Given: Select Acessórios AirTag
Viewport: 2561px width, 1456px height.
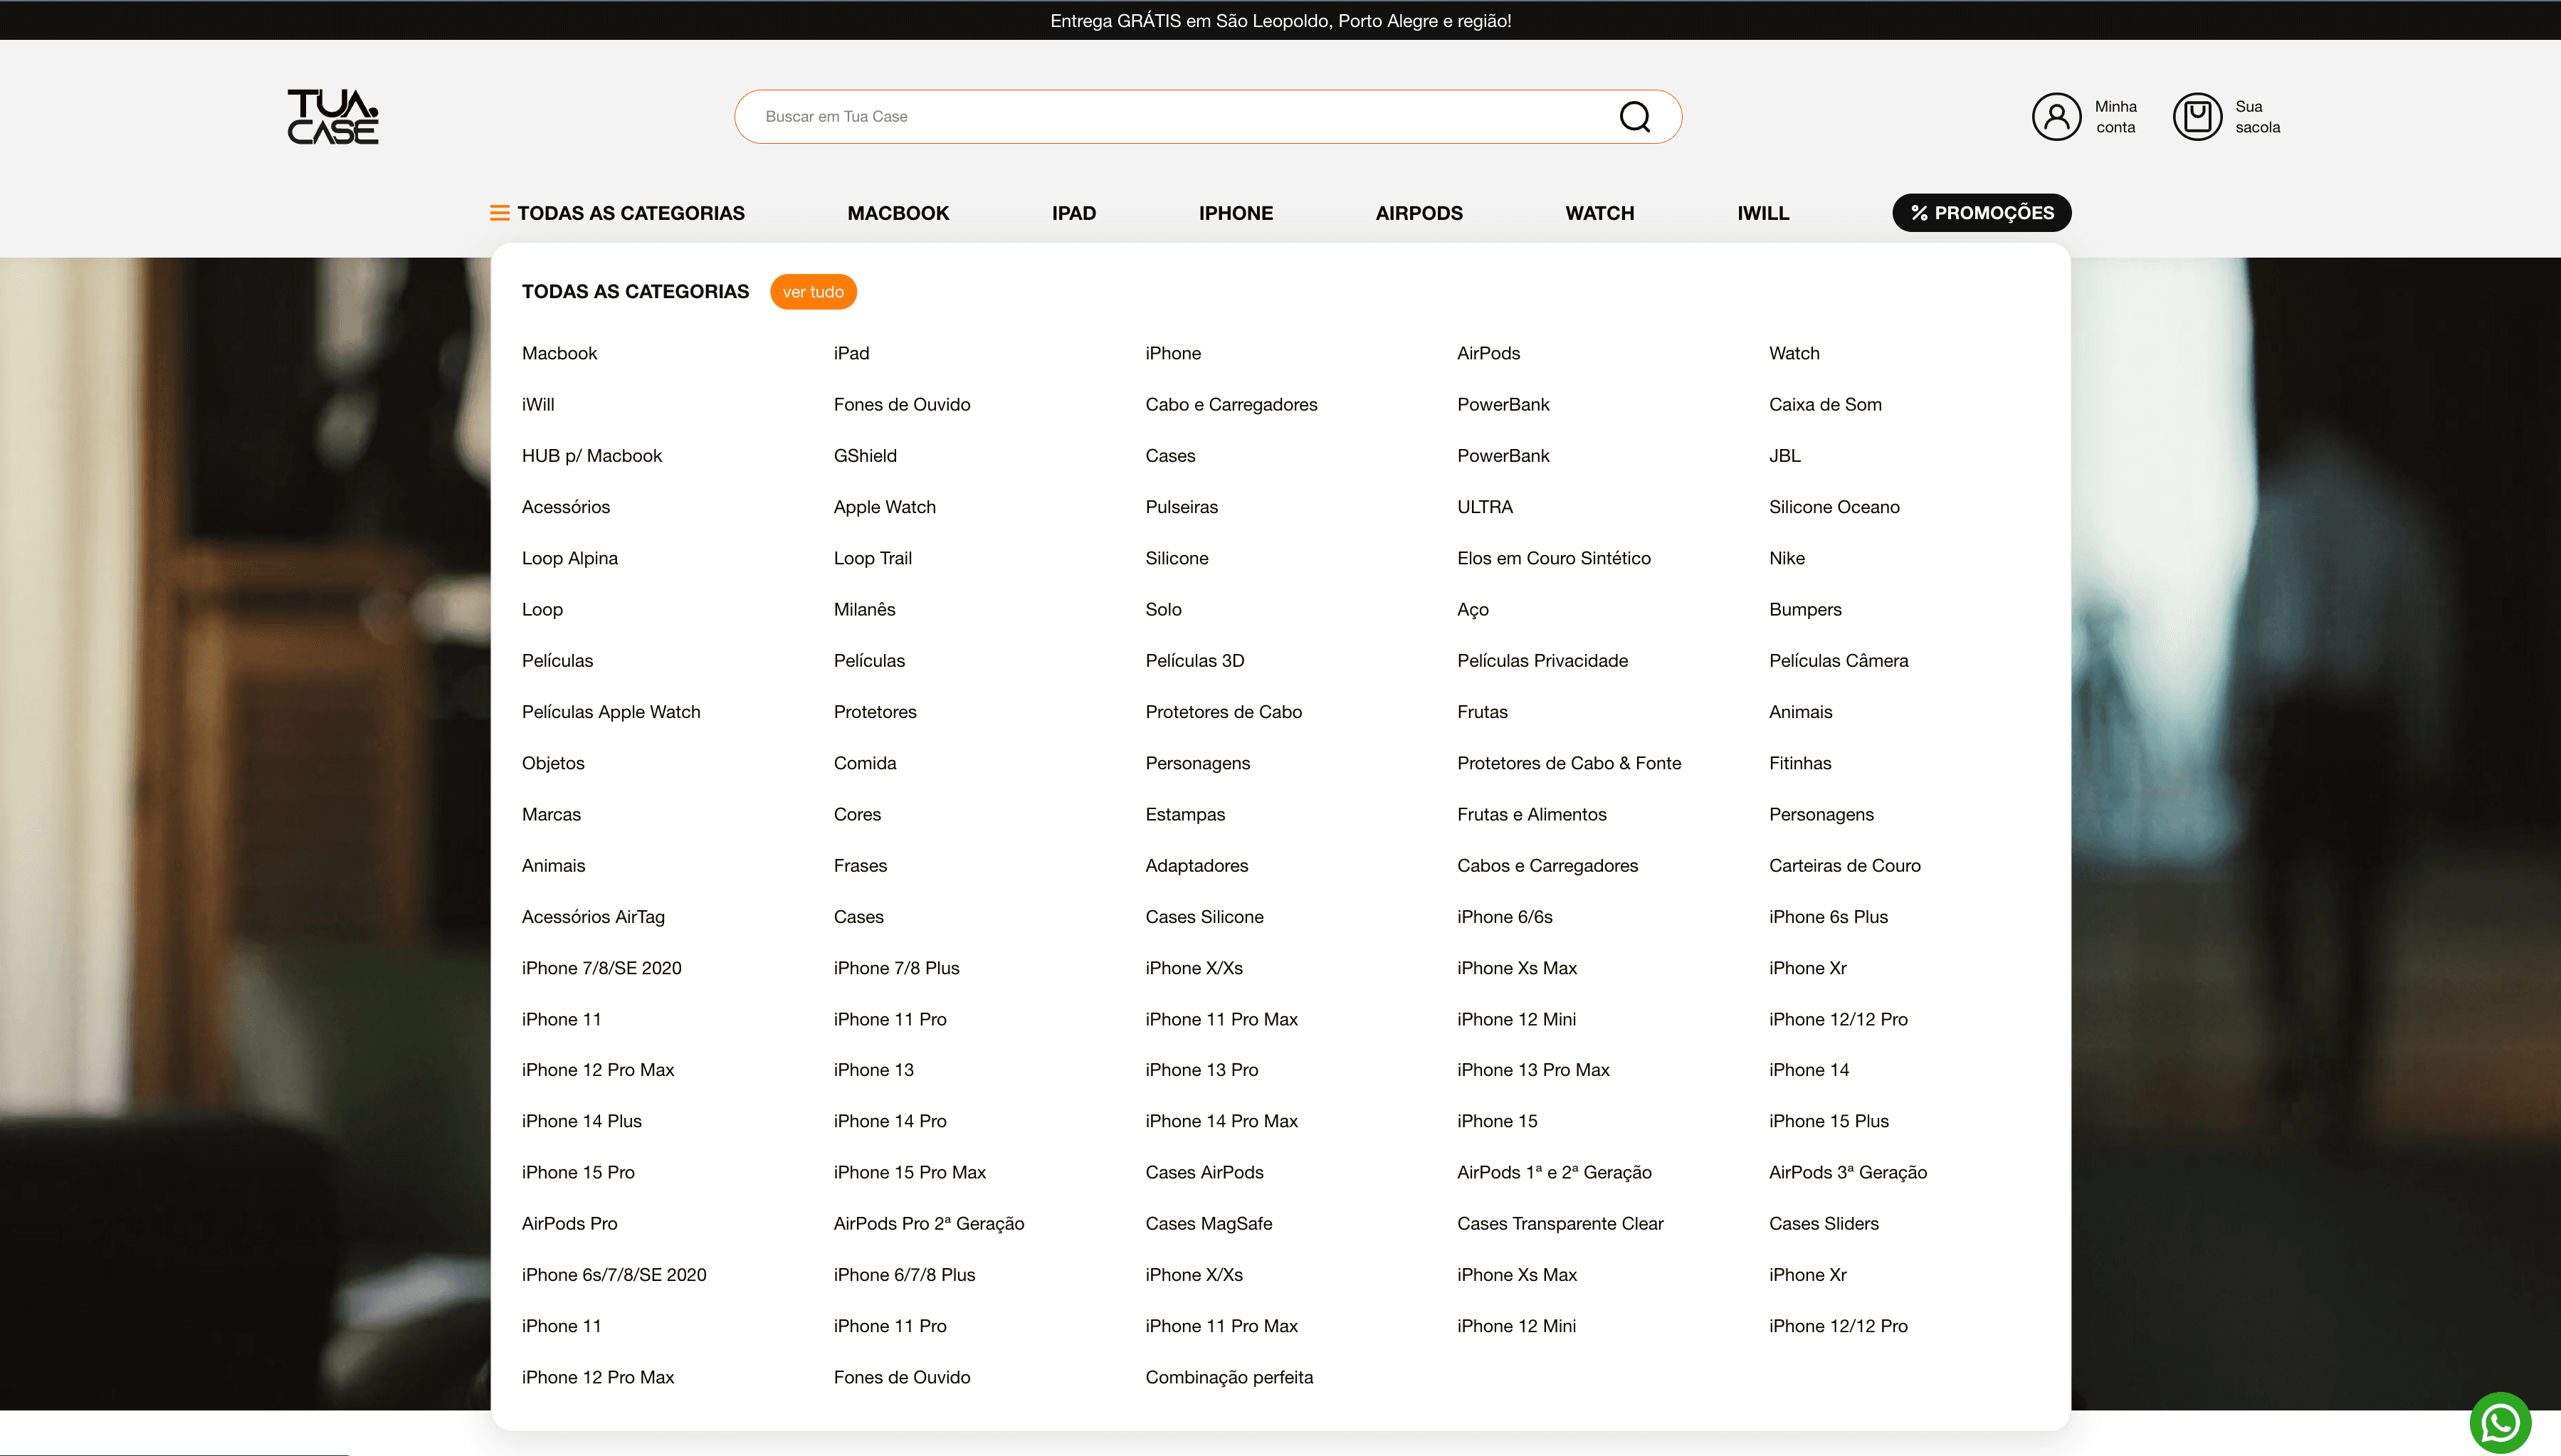Looking at the screenshot, I should click(592, 917).
